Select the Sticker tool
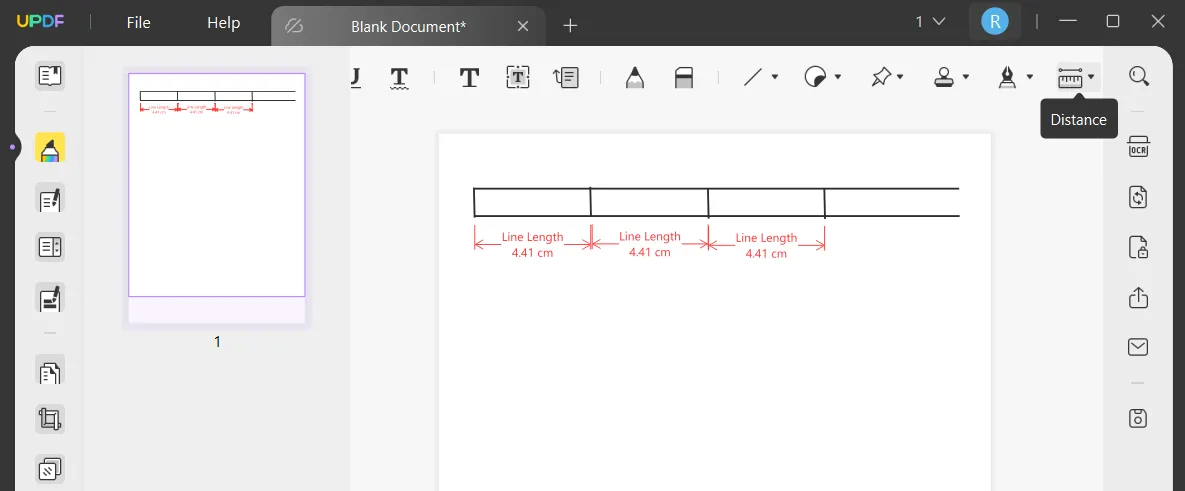 (x=815, y=77)
